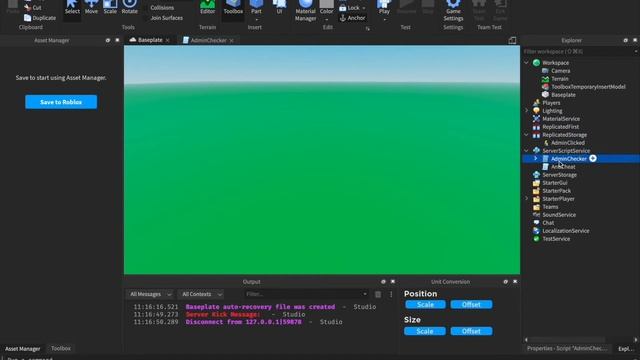Switch to the AdminChecker script tab
Screen dimensions: 640x360
click(208, 40)
